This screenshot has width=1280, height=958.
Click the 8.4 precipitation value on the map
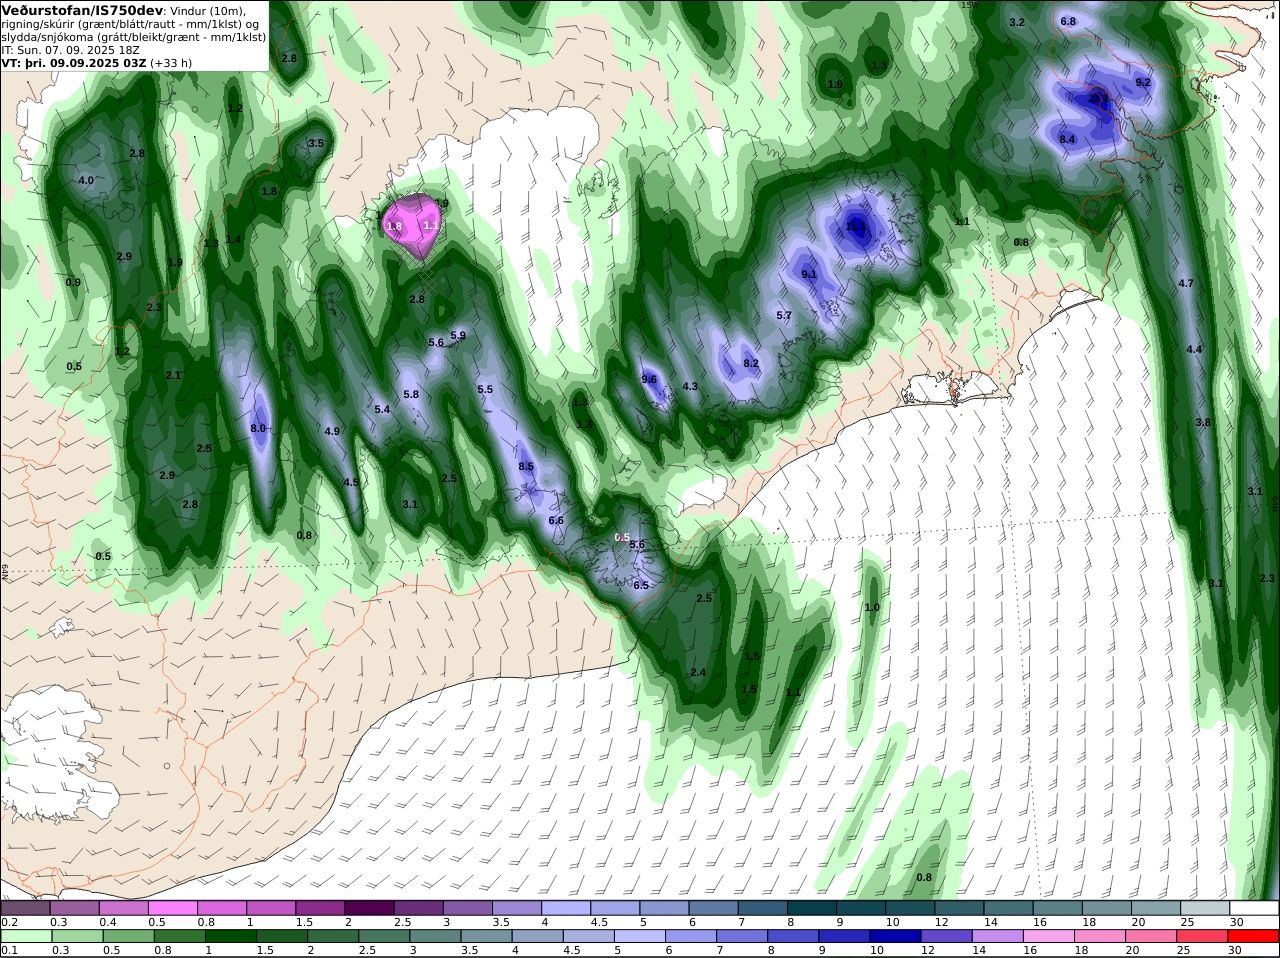(x=1067, y=139)
